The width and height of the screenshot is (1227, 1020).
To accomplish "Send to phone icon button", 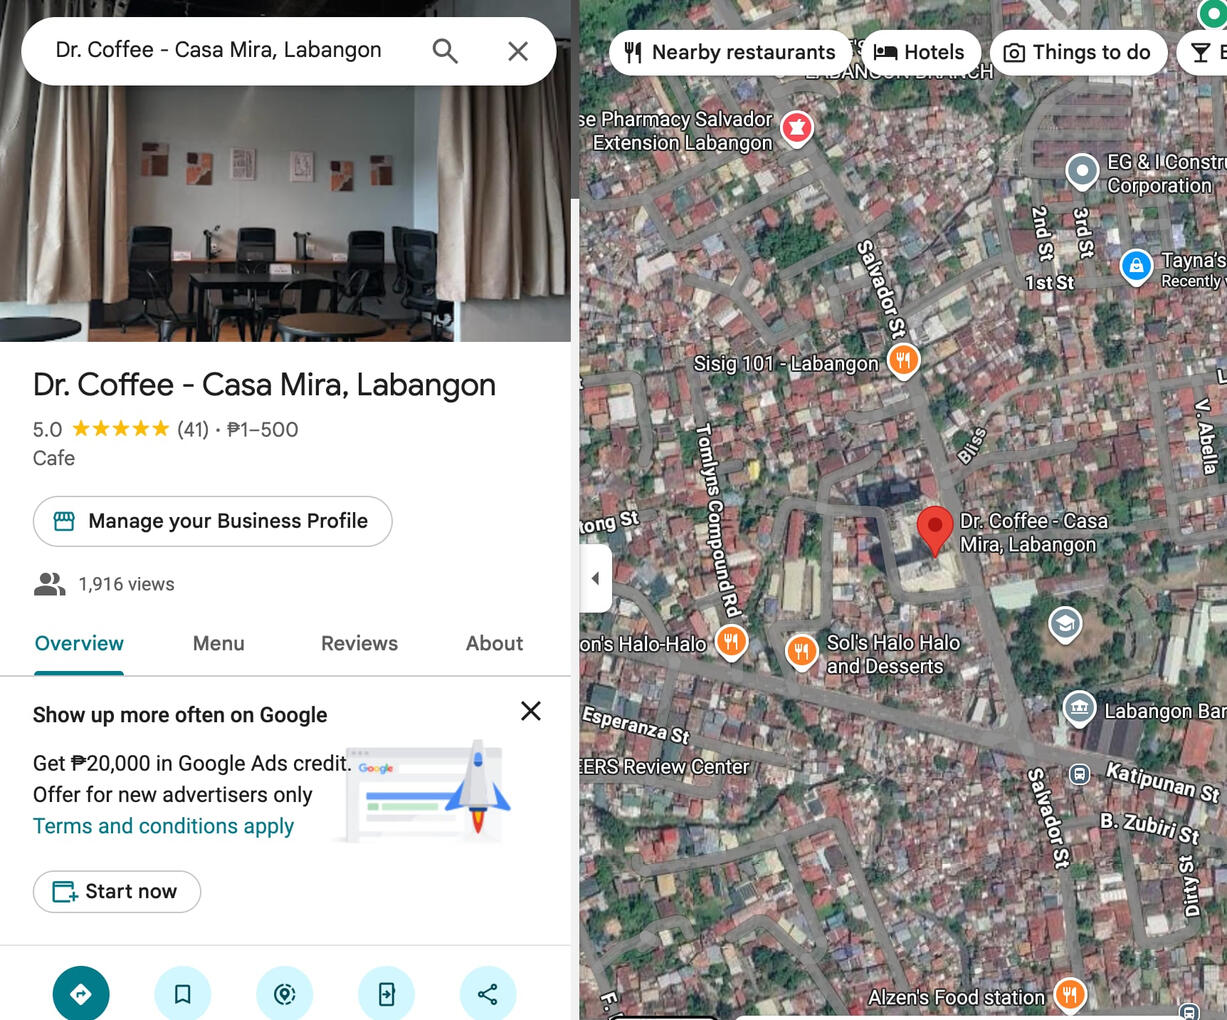I will coord(386,993).
